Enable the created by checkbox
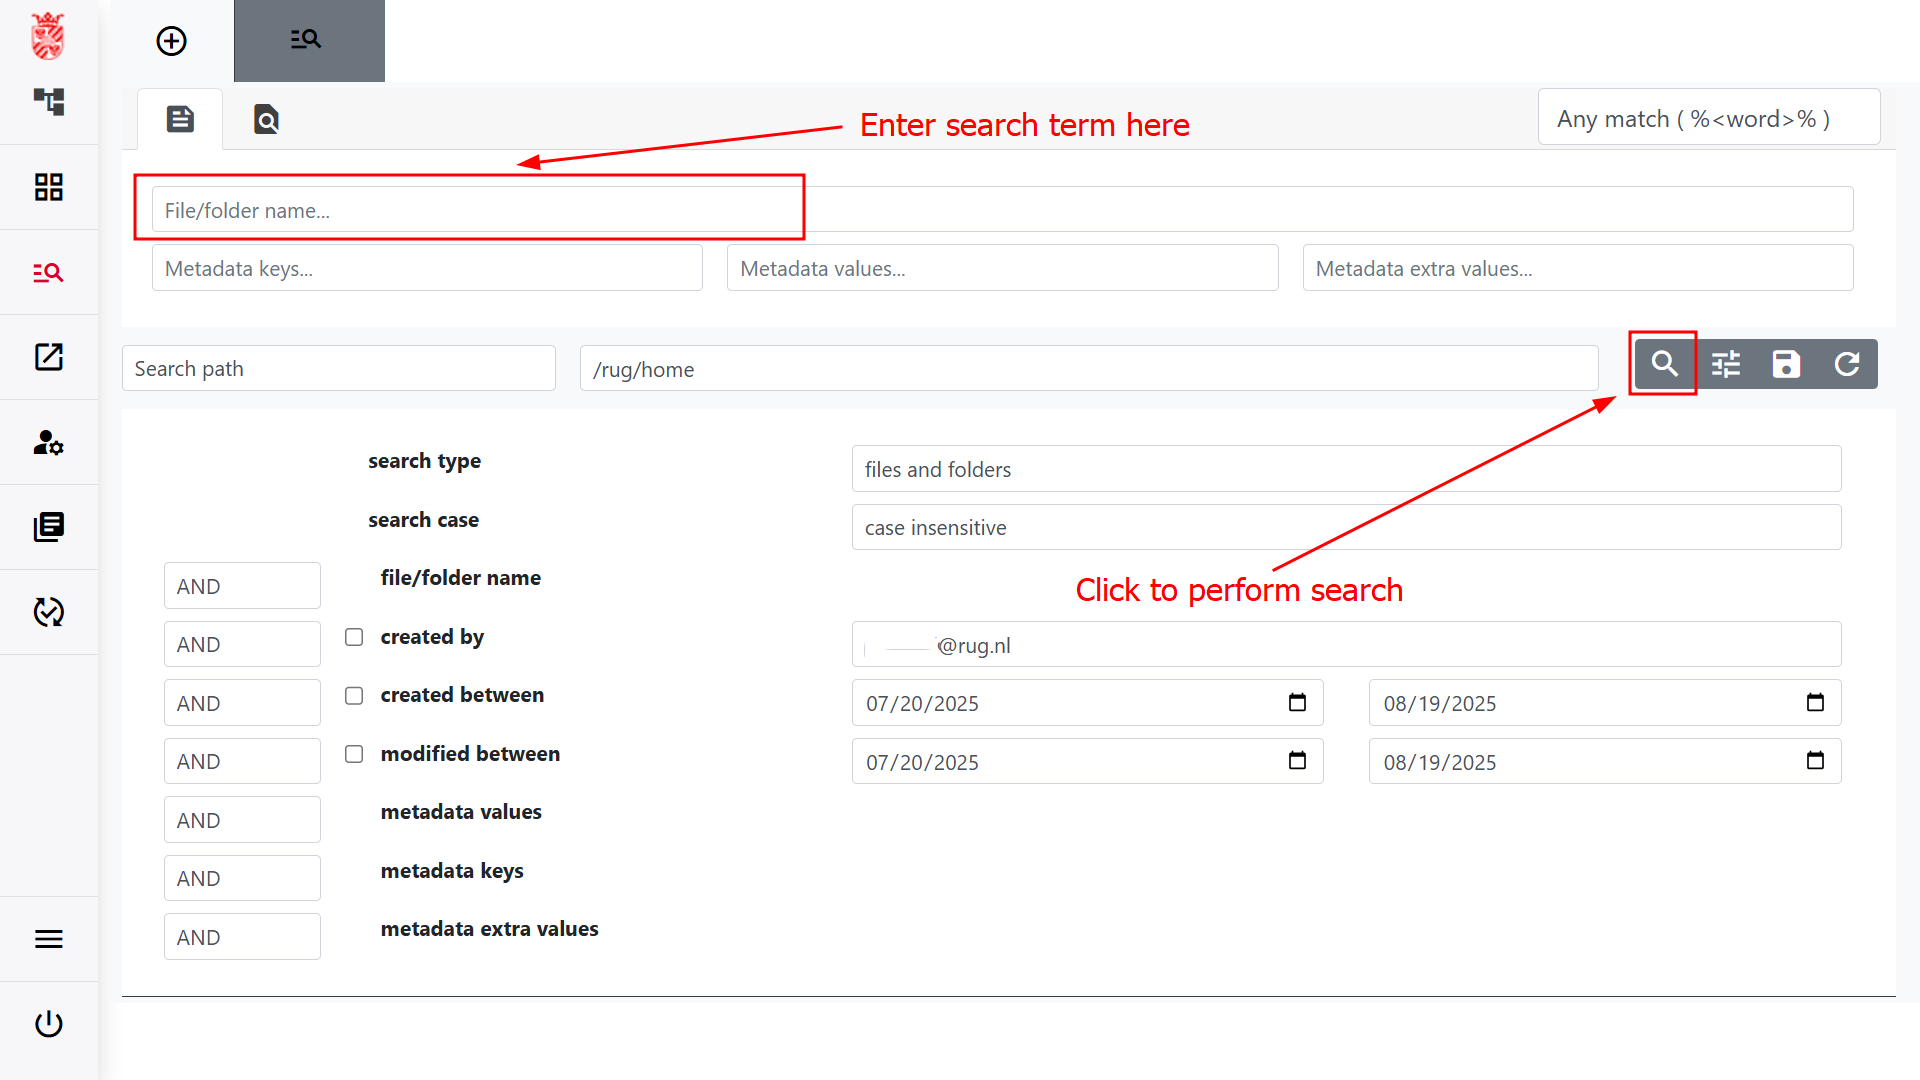The height and width of the screenshot is (1080, 1920). pyautogui.click(x=354, y=637)
